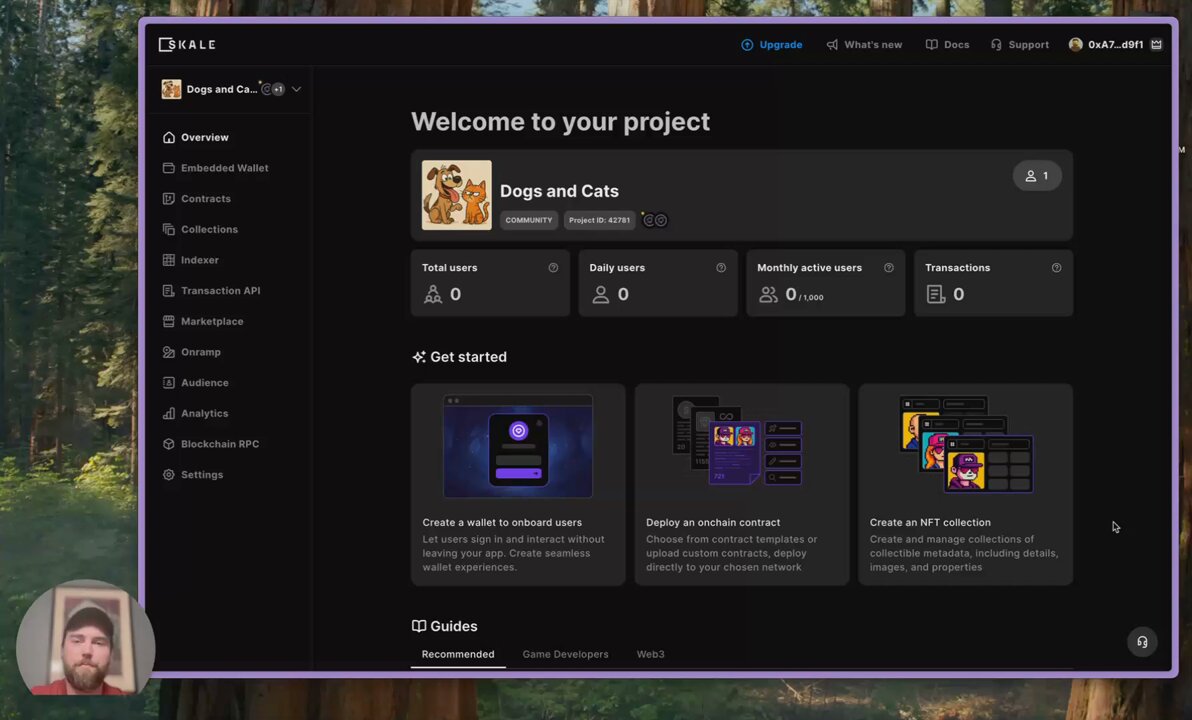Click the crown icon beside wallet address

(x=1156, y=45)
